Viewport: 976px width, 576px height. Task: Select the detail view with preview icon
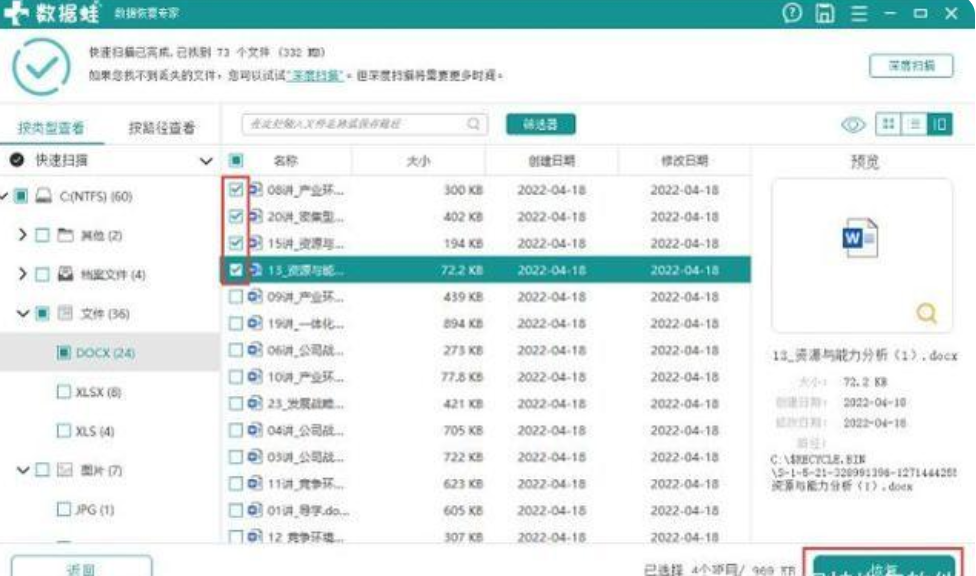point(939,124)
